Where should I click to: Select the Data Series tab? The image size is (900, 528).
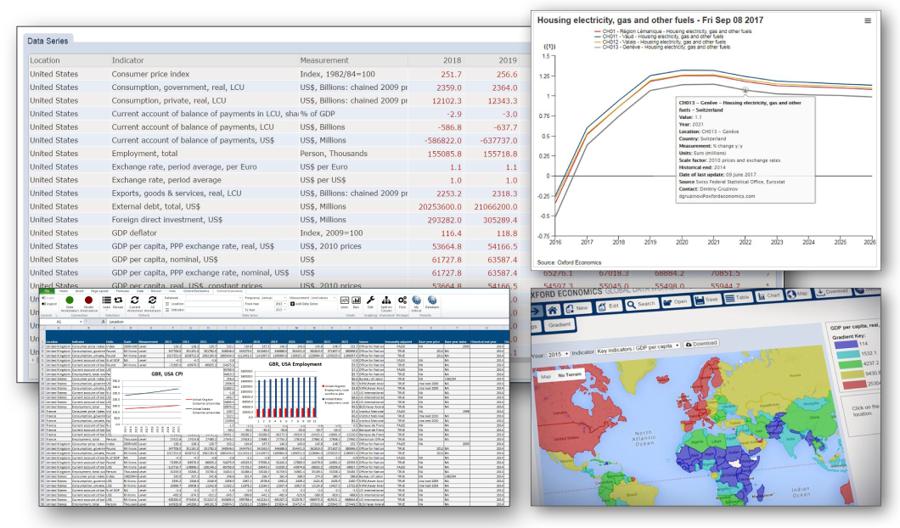click(48, 41)
